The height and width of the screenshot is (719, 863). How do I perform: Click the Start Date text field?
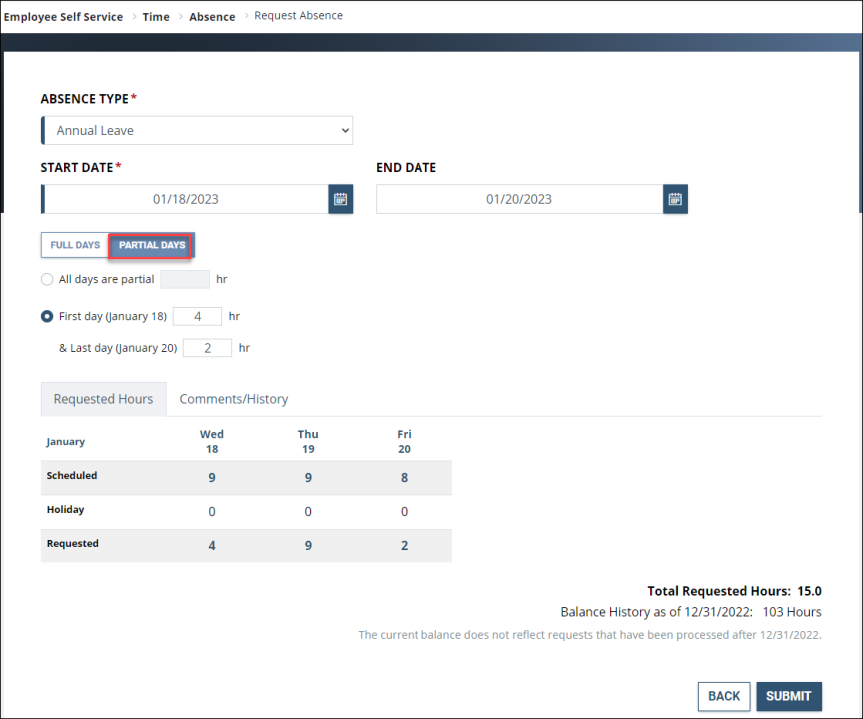pos(196,199)
